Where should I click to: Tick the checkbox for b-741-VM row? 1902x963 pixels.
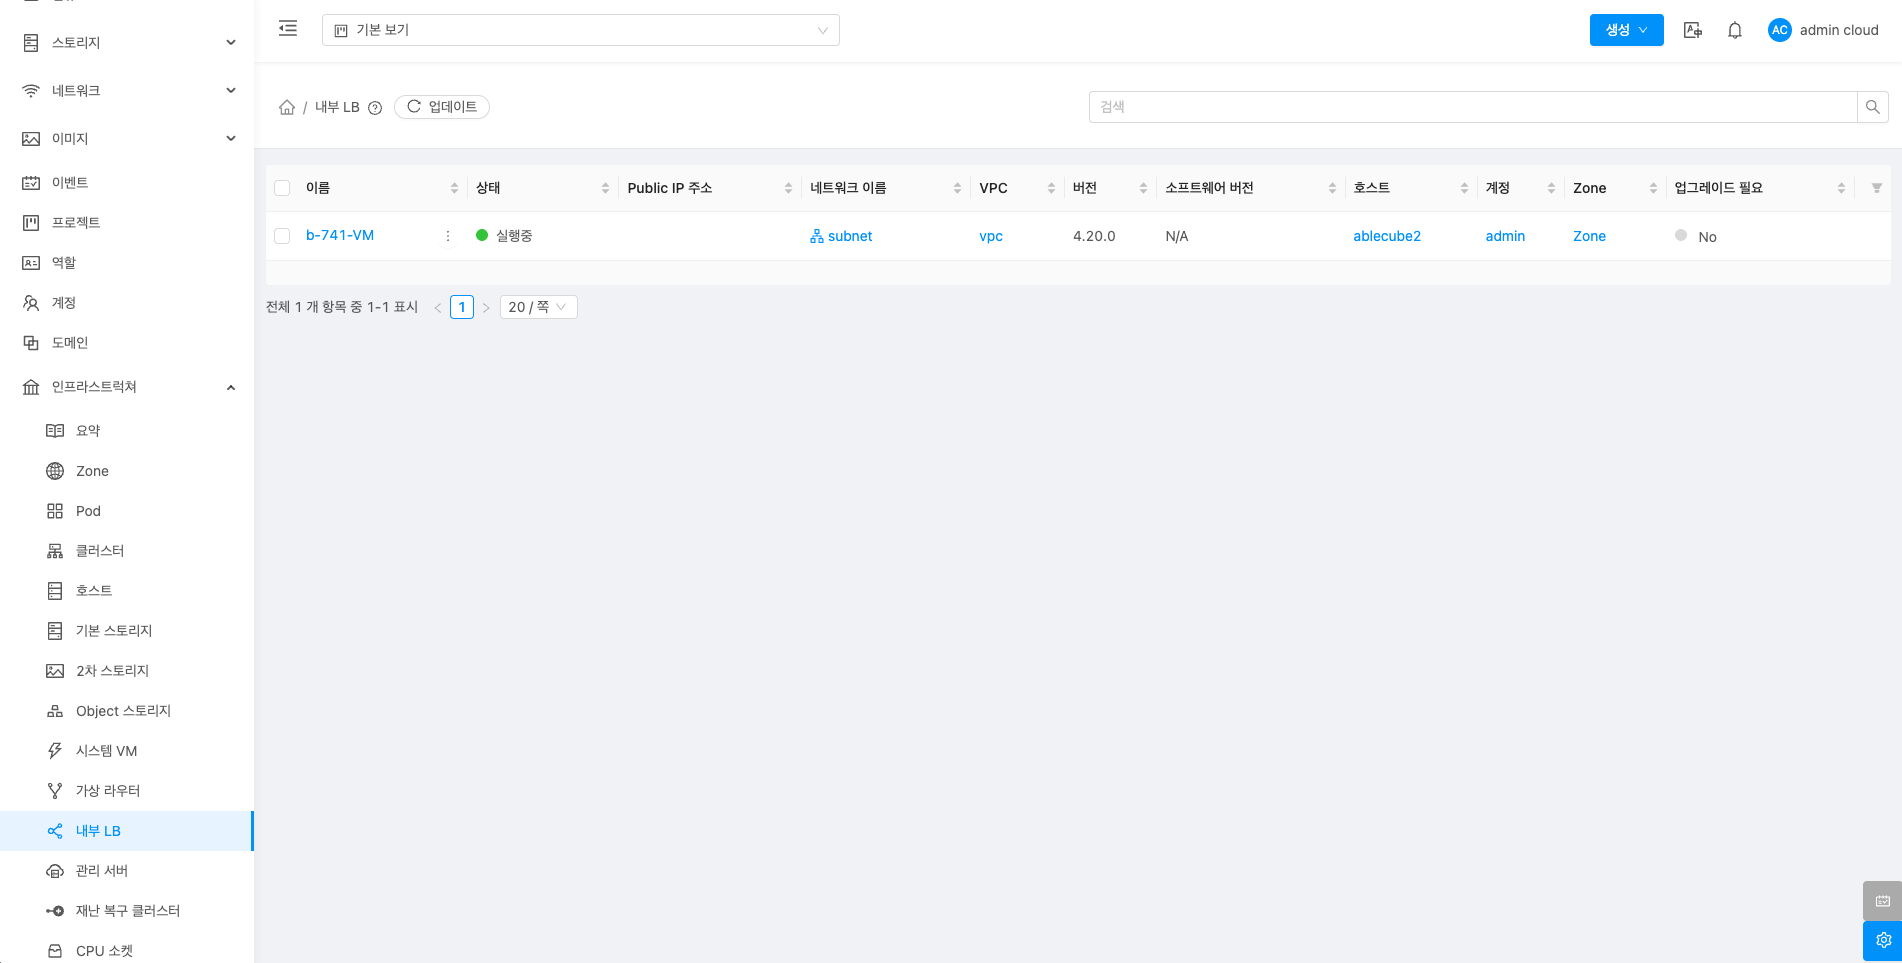(282, 236)
